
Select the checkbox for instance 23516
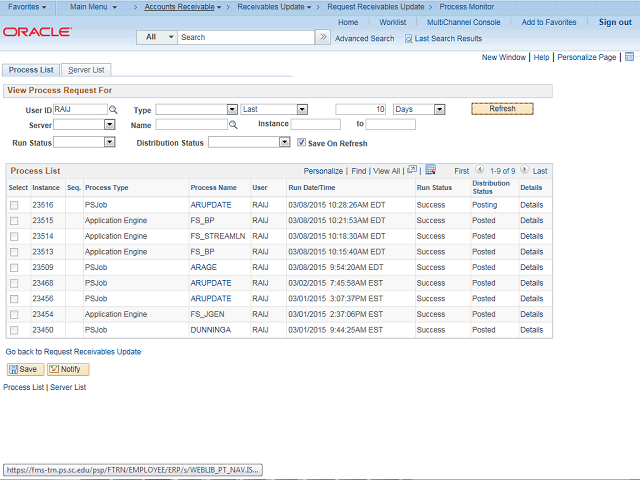click(x=14, y=204)
